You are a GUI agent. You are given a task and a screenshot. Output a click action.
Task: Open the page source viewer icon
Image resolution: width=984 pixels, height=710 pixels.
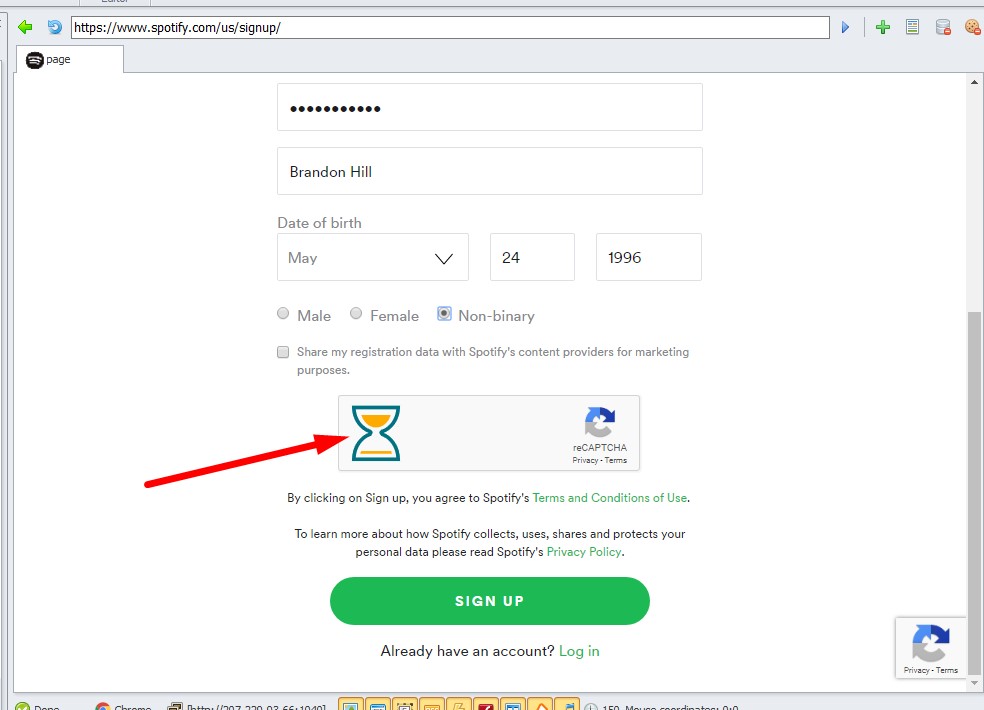[x=912, y=27]
